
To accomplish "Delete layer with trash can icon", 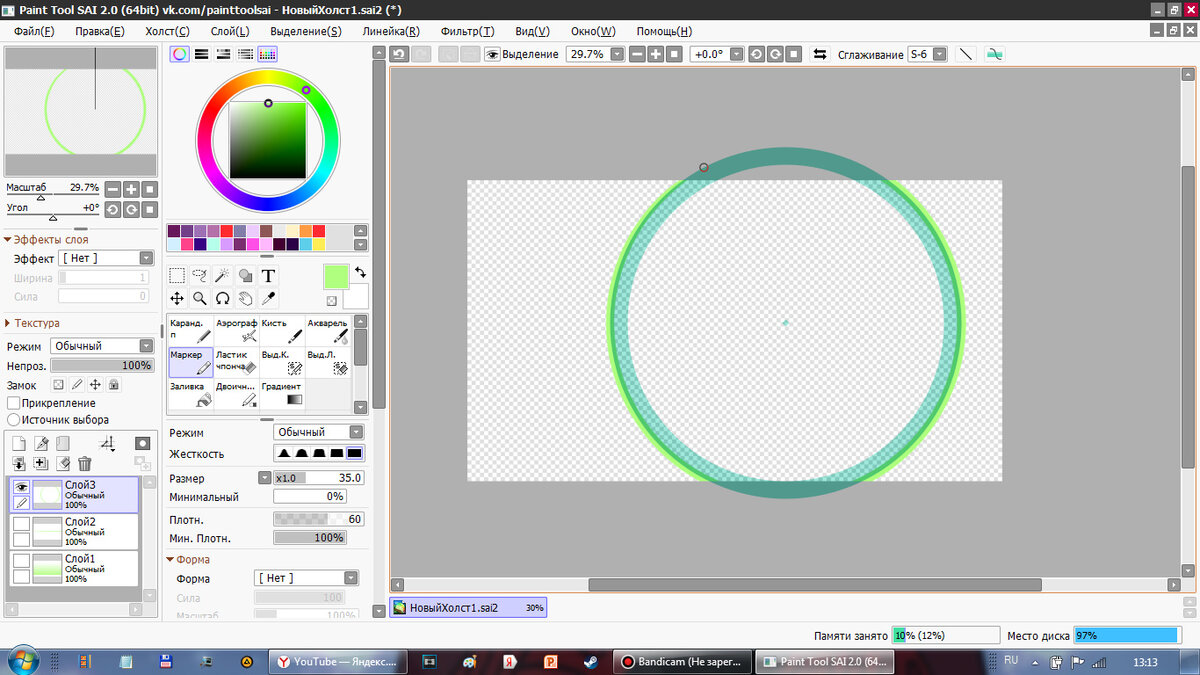I will (85, 463).
